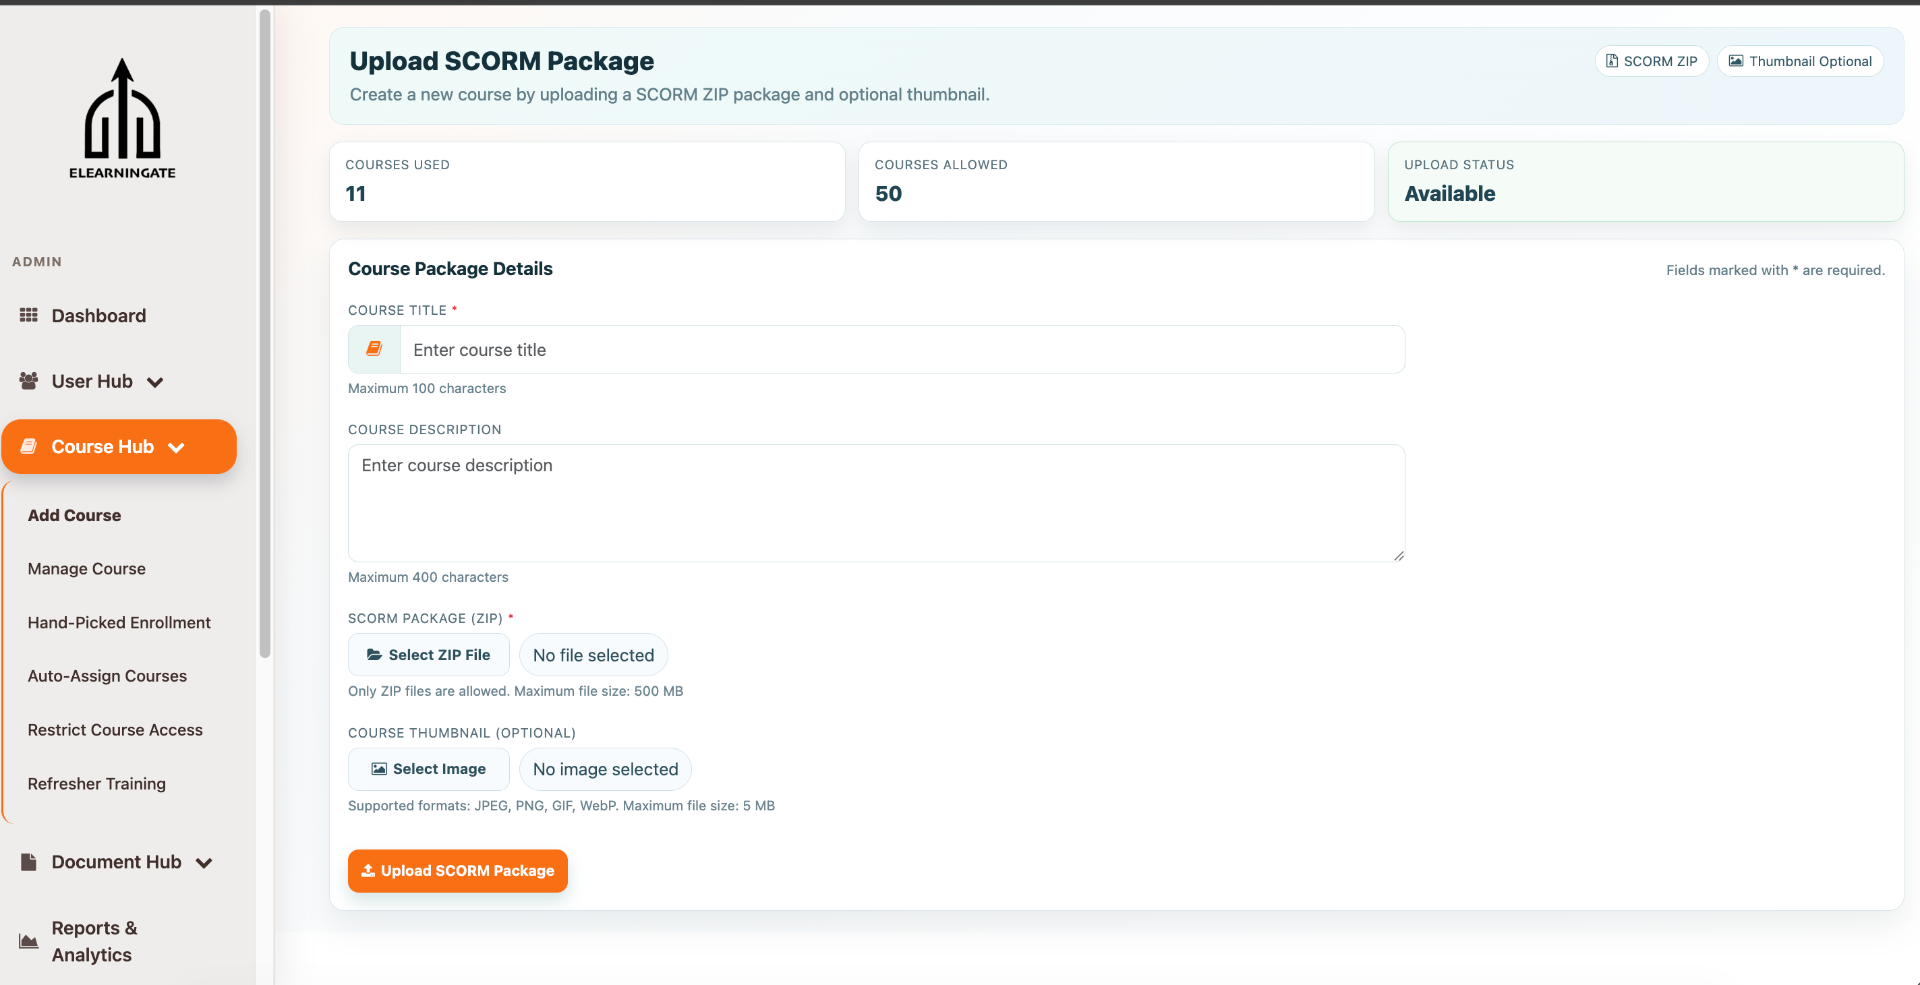This screenshot has width=1920, height=985.
Task: Click the Upload Status 'Available' text
Action: 1450,194
